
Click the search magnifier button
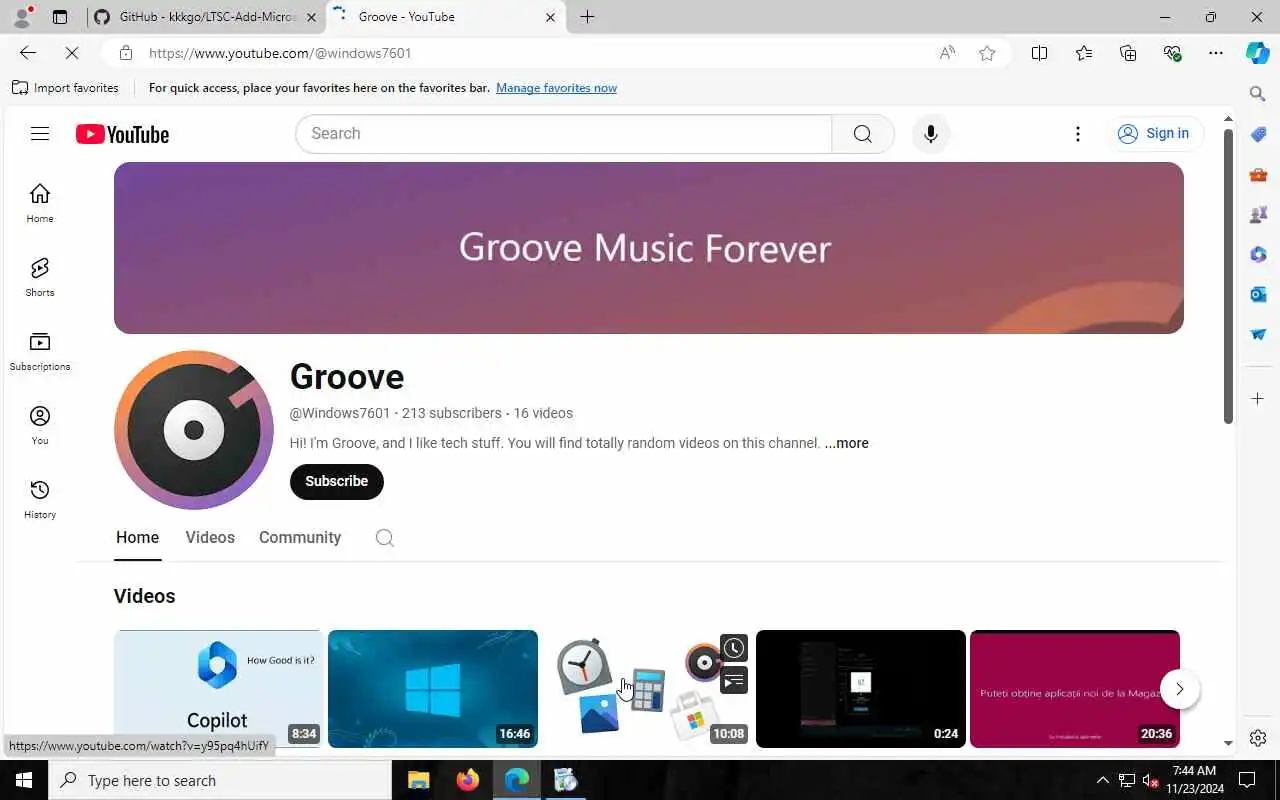tap(862, 134)
